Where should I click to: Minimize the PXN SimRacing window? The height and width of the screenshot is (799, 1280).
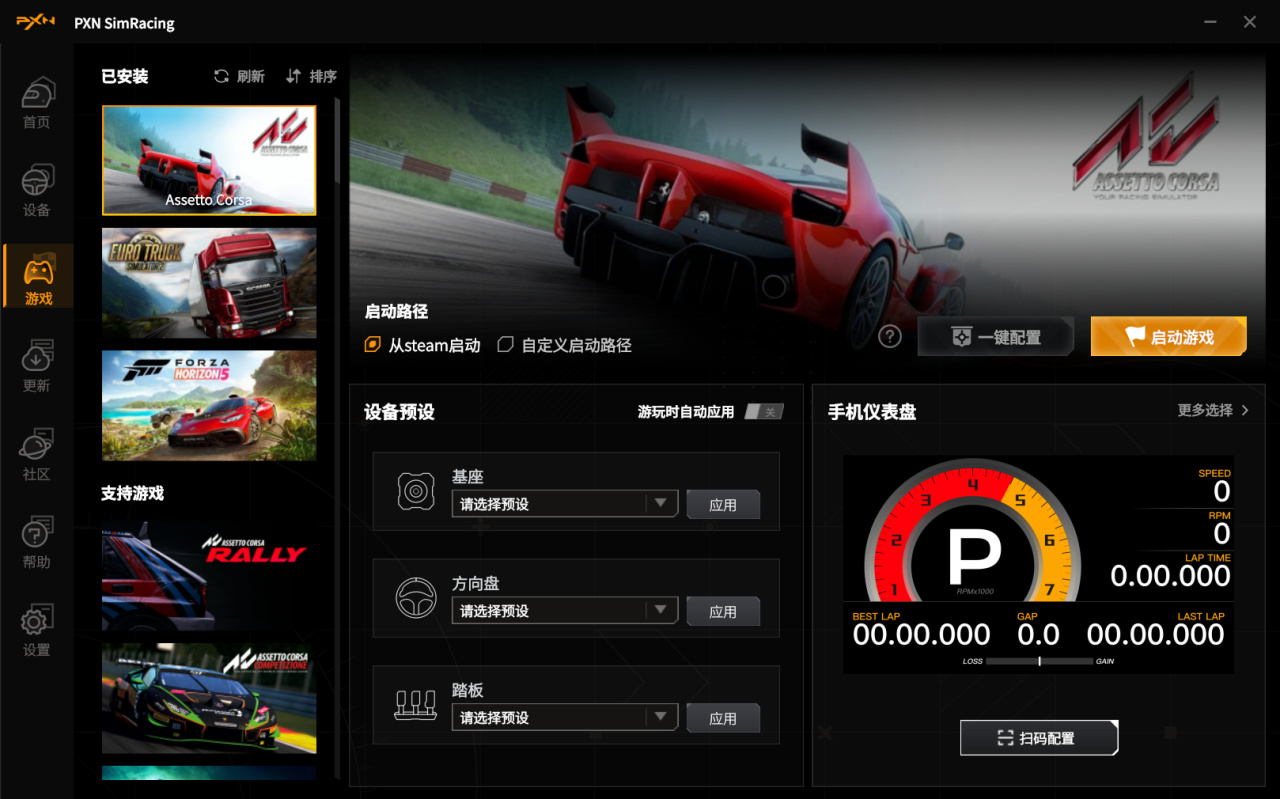coord(1211,22)
